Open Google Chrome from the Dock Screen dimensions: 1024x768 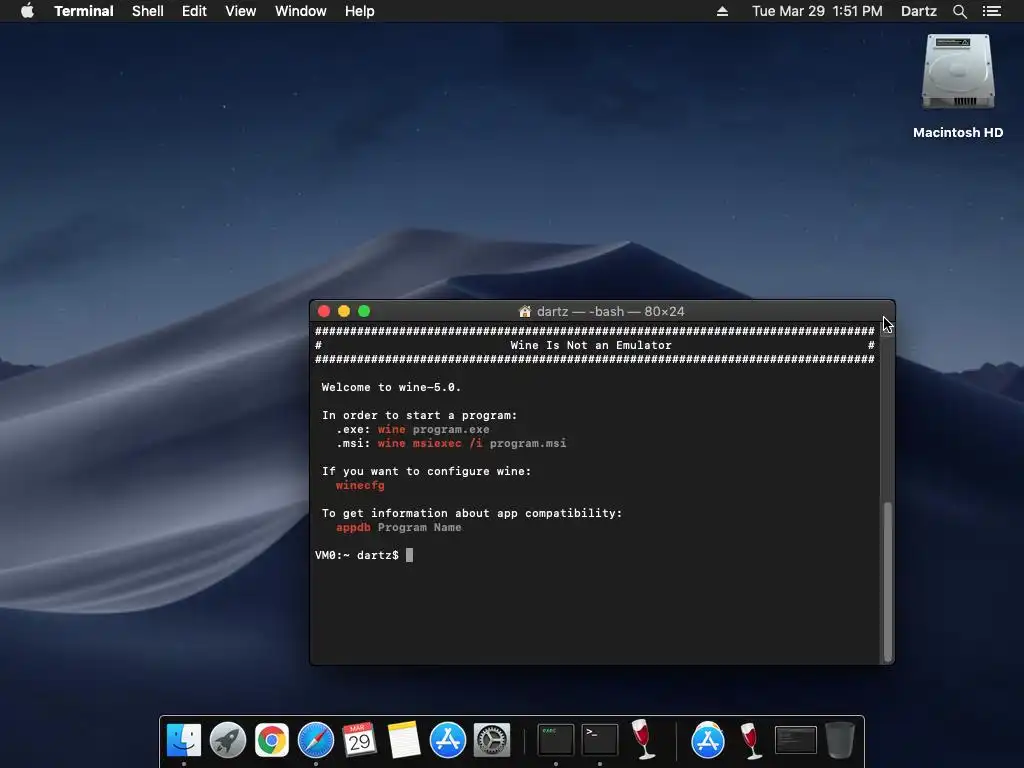[x=272, y=740]
